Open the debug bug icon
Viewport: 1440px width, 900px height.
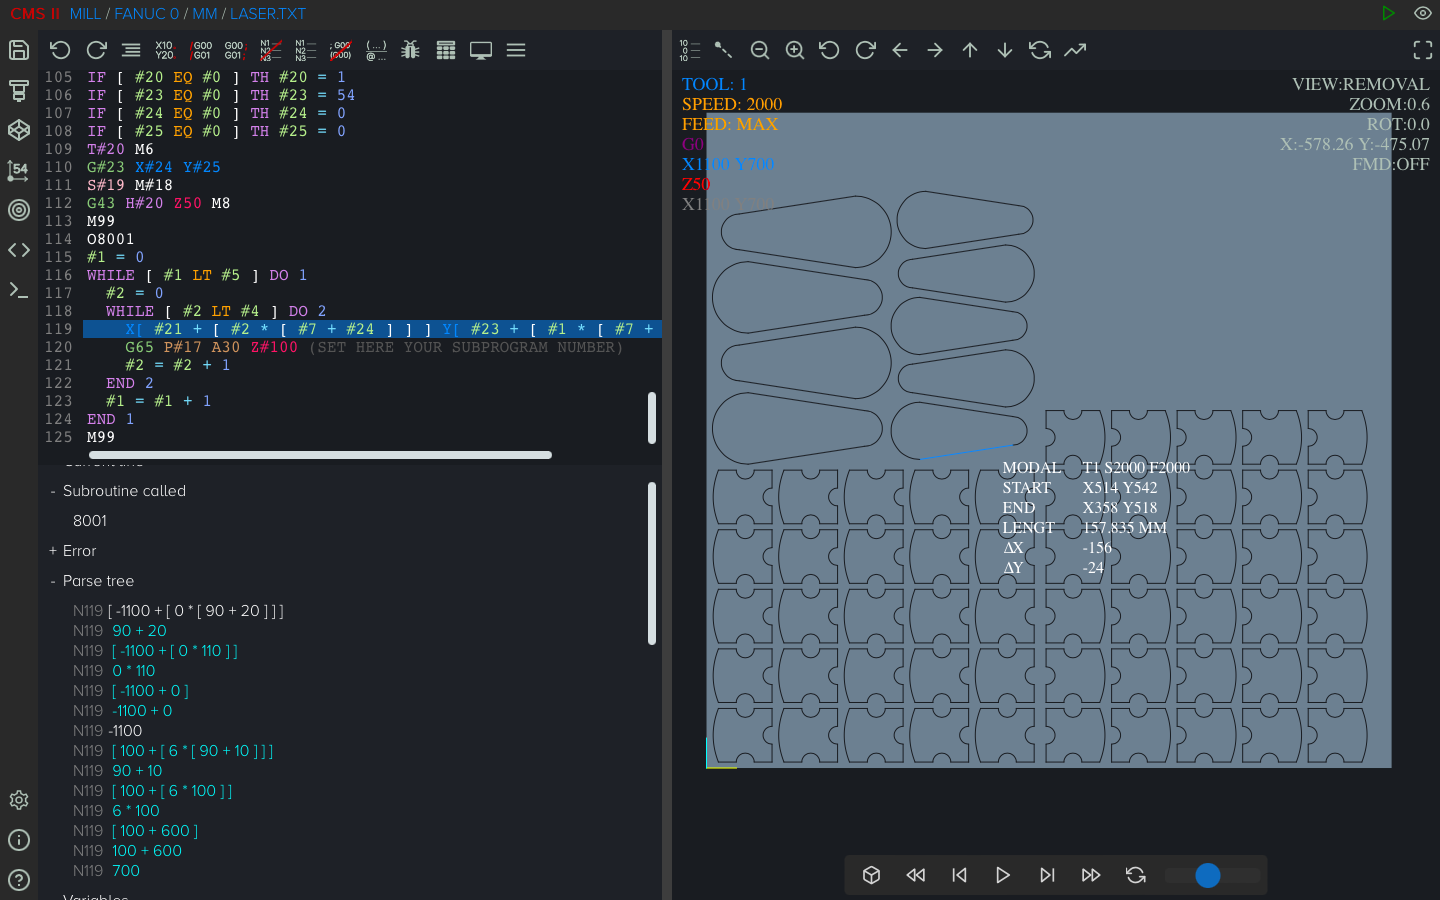[x=410, y=50]
